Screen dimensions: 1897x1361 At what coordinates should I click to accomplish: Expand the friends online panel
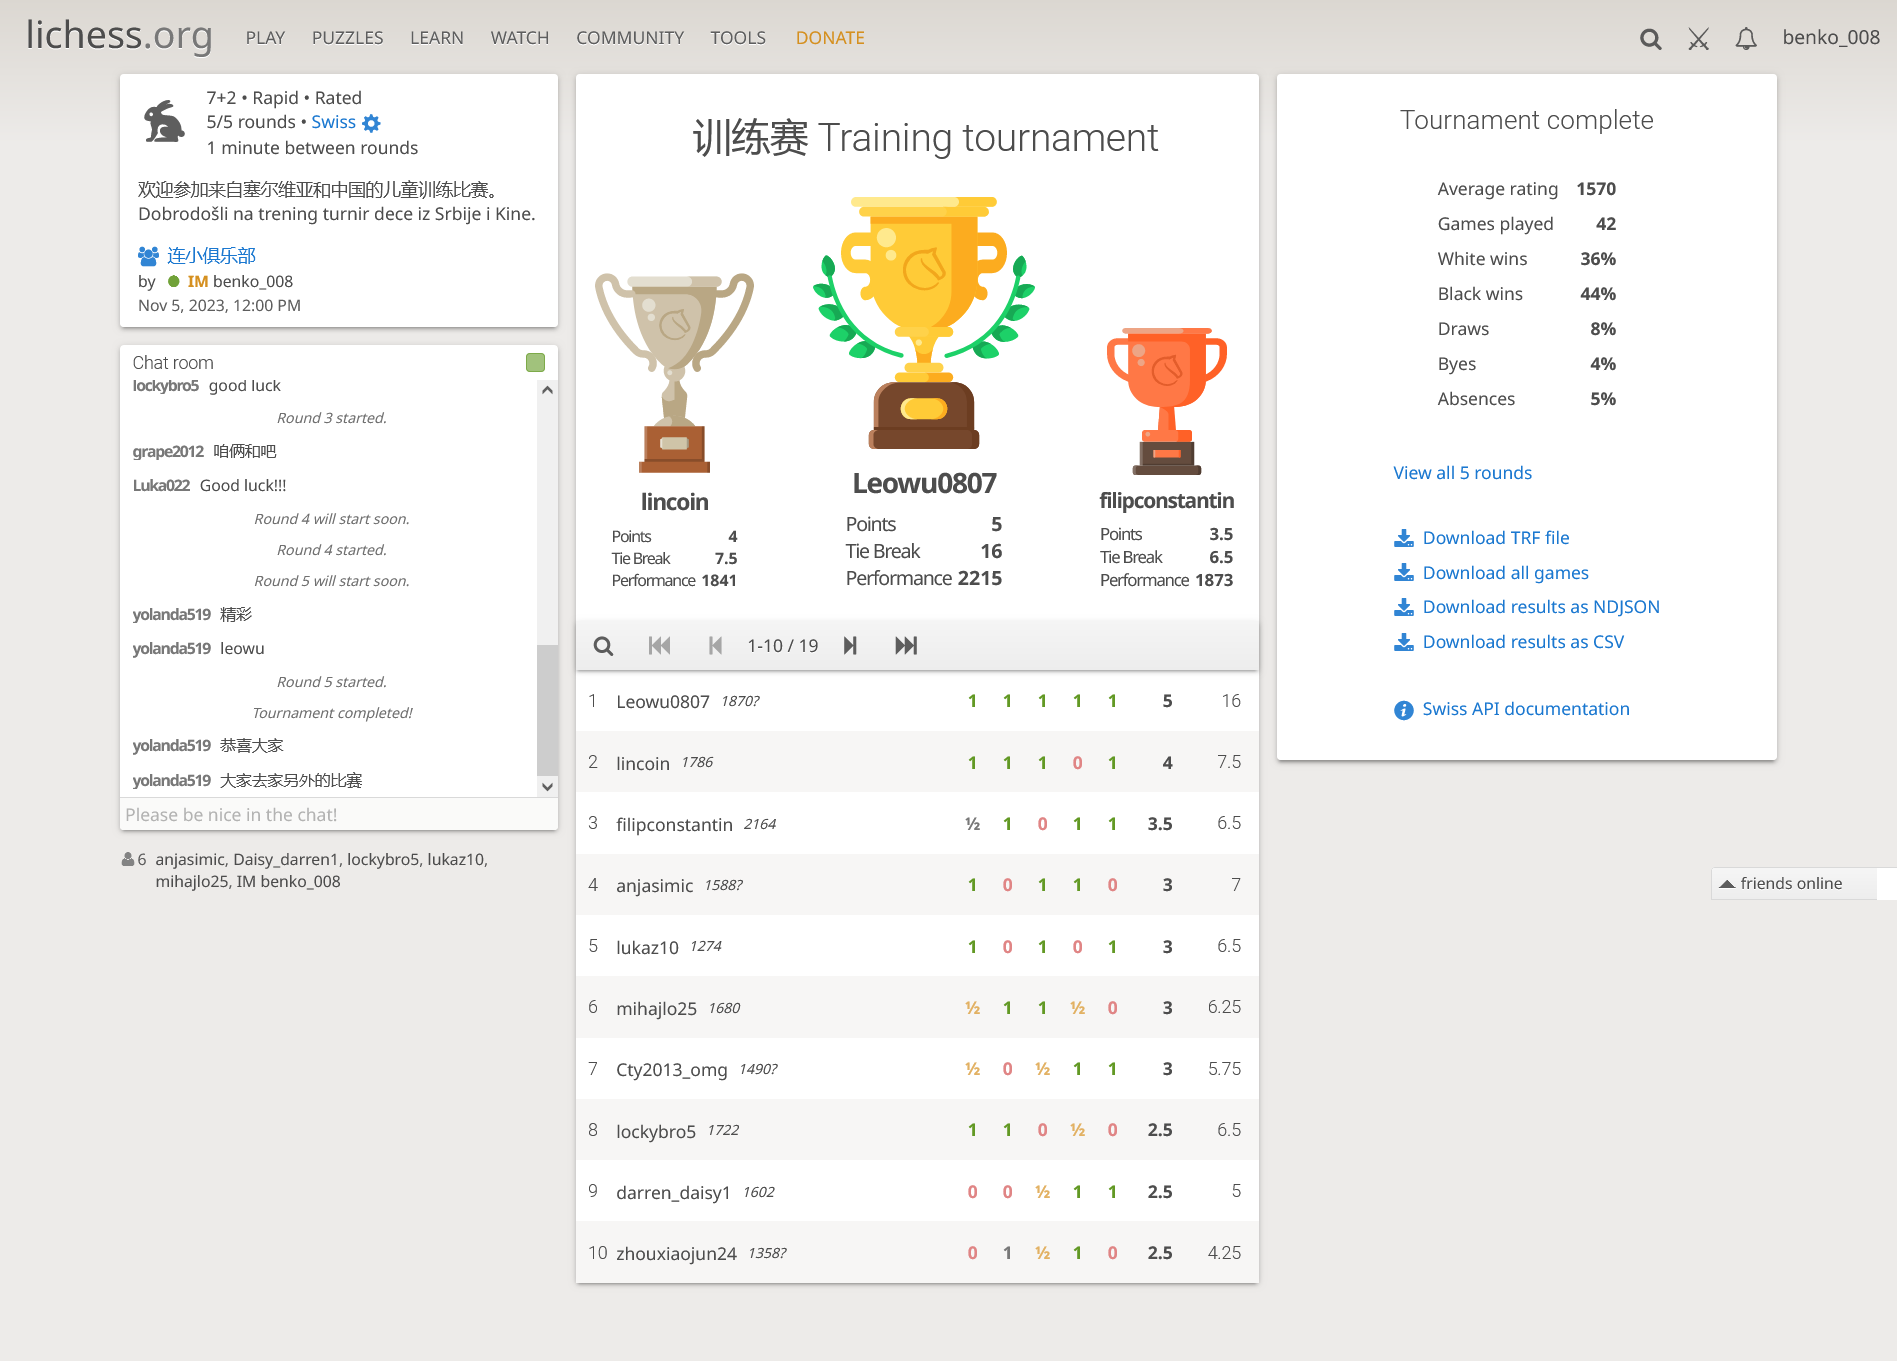pos(1794,883)
